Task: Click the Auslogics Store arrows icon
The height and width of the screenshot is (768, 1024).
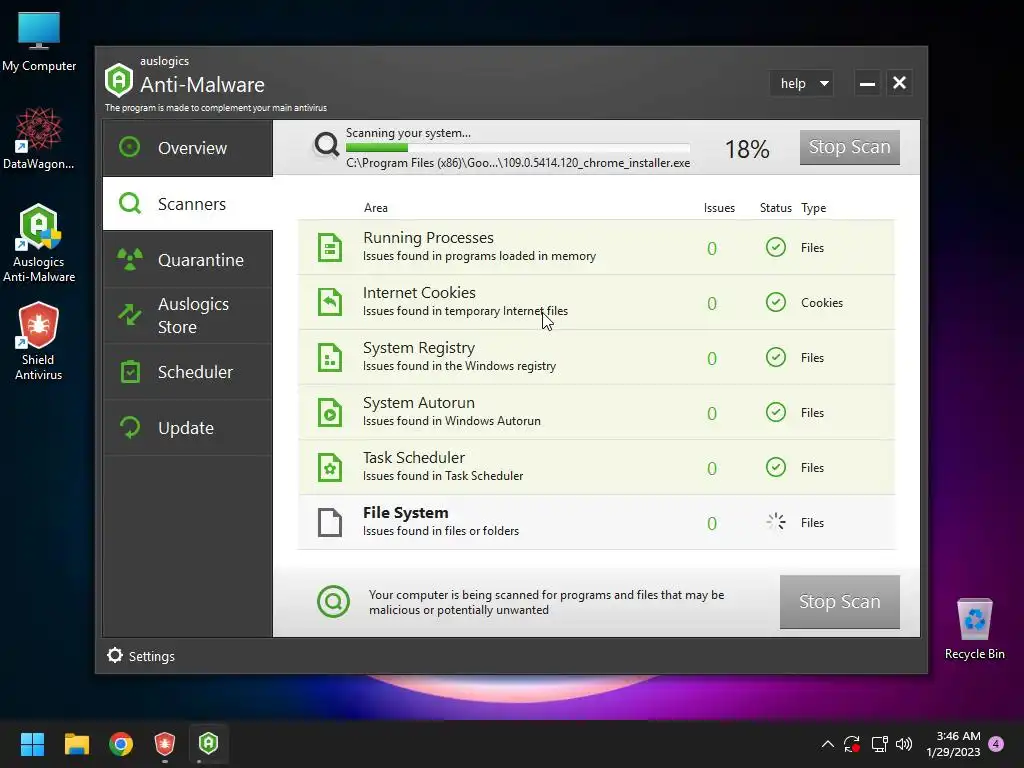Action: pyautogui.click(x=130, y=315)
